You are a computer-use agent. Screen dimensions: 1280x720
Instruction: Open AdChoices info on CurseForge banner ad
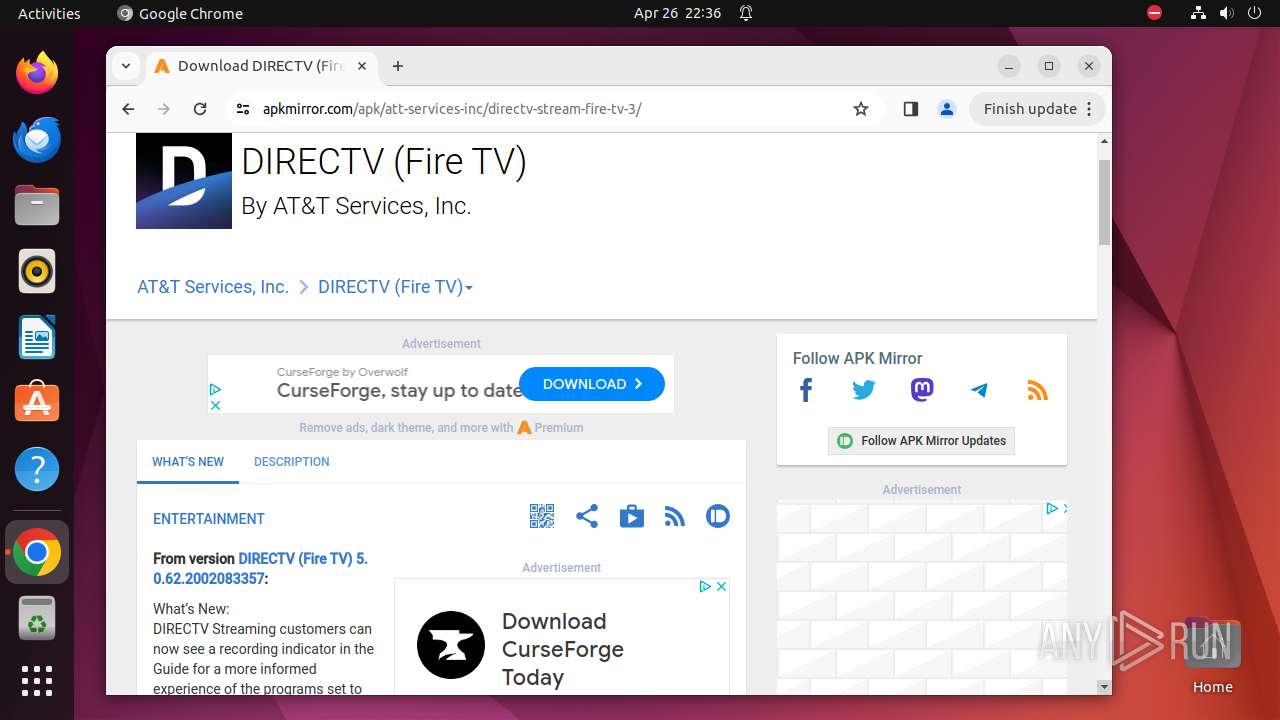pyautogui.click(x=215, y=390)
